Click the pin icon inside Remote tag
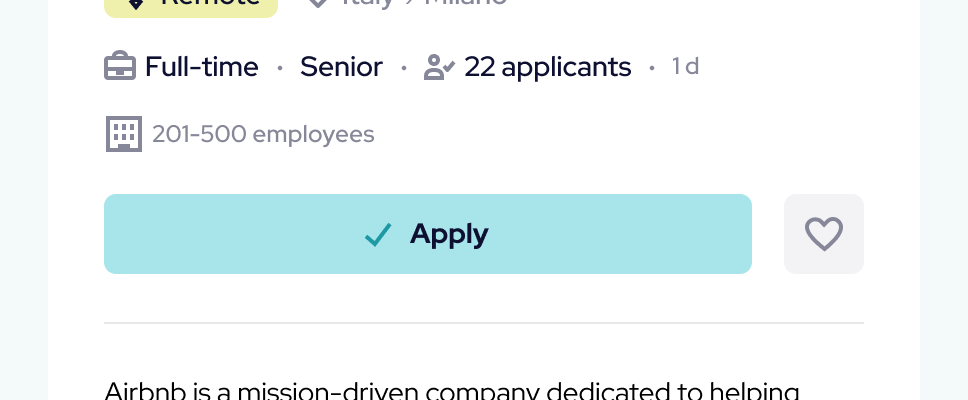 137,4
